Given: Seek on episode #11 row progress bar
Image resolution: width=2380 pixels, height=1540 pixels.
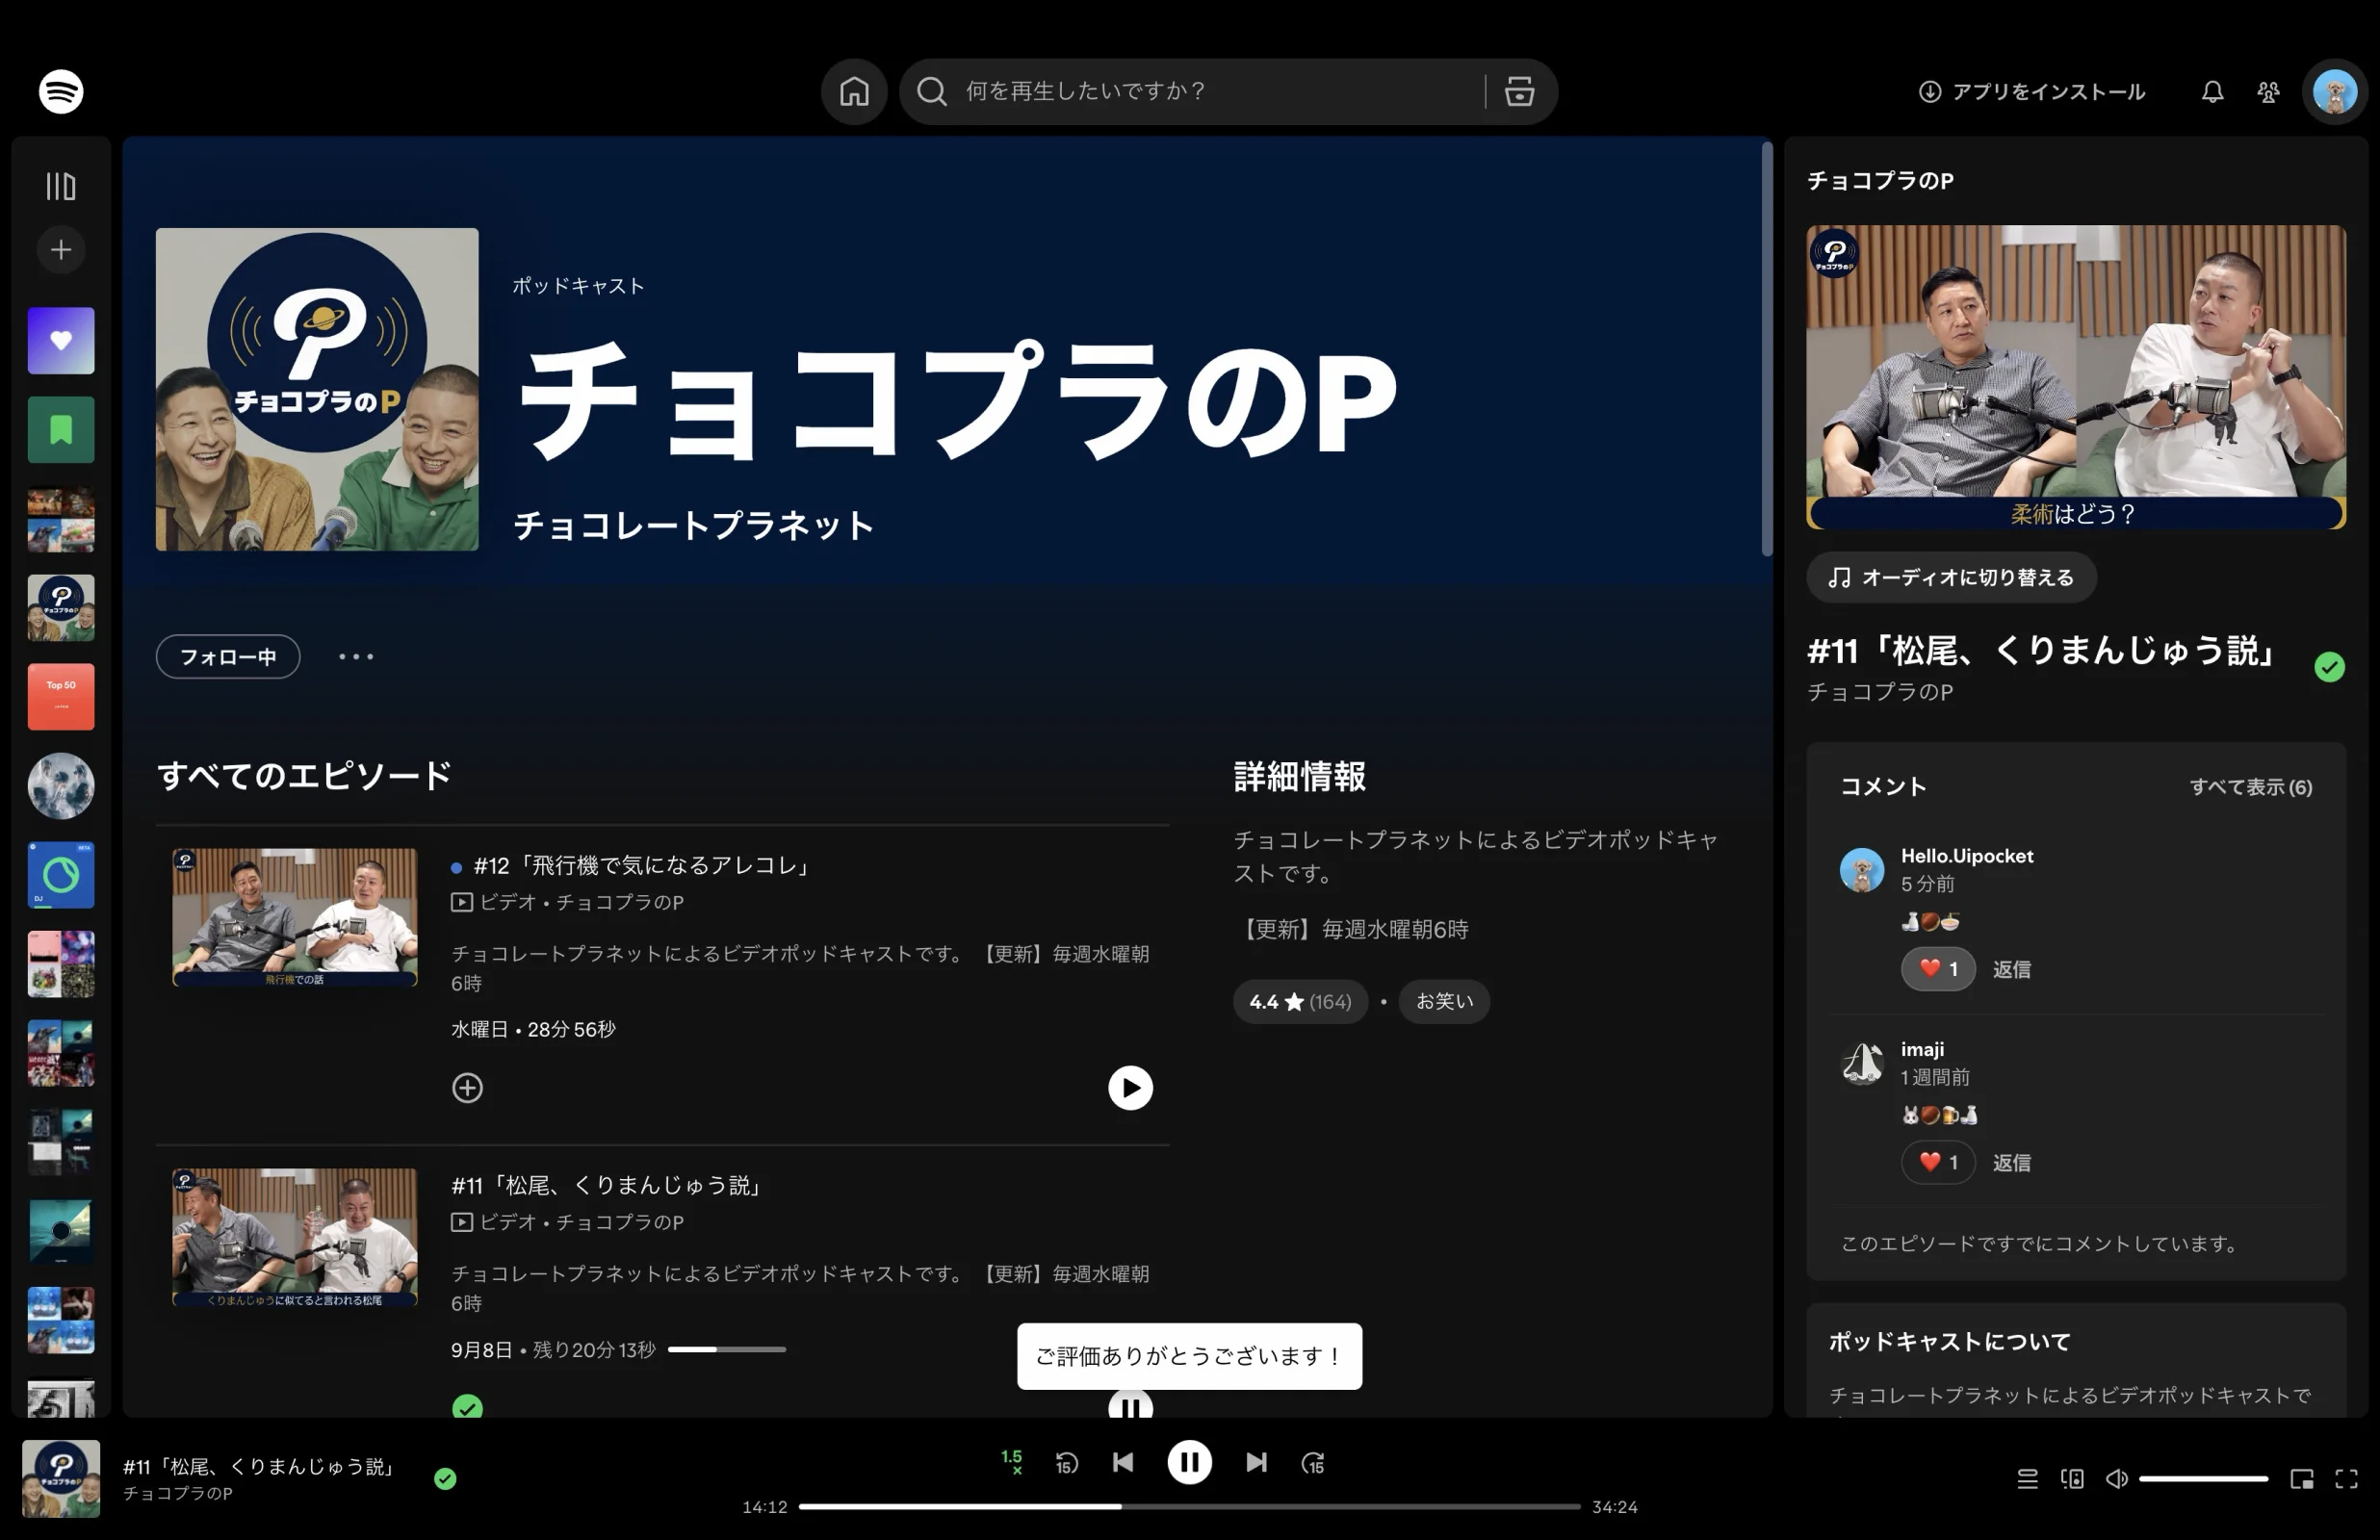Looking at the screenshot, I should tap(727, 1350).
